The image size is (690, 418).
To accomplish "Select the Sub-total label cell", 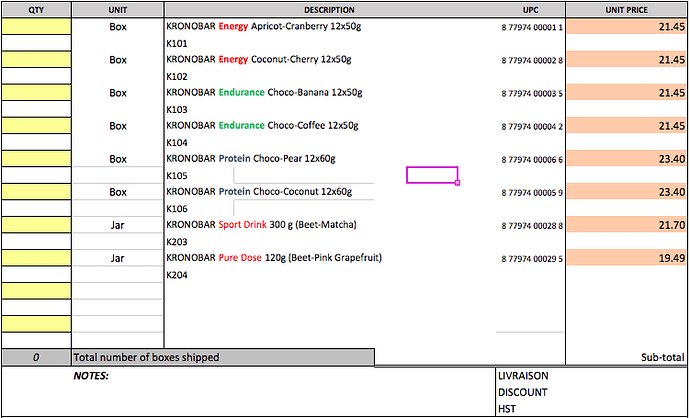I will click(661, 357).
